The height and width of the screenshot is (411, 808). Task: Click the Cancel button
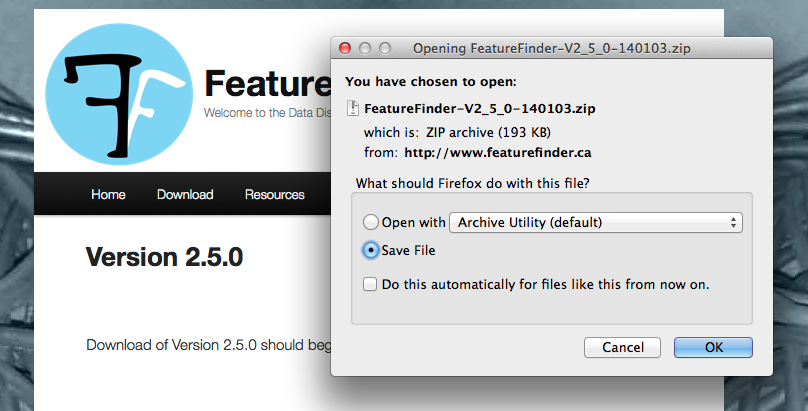622,348
